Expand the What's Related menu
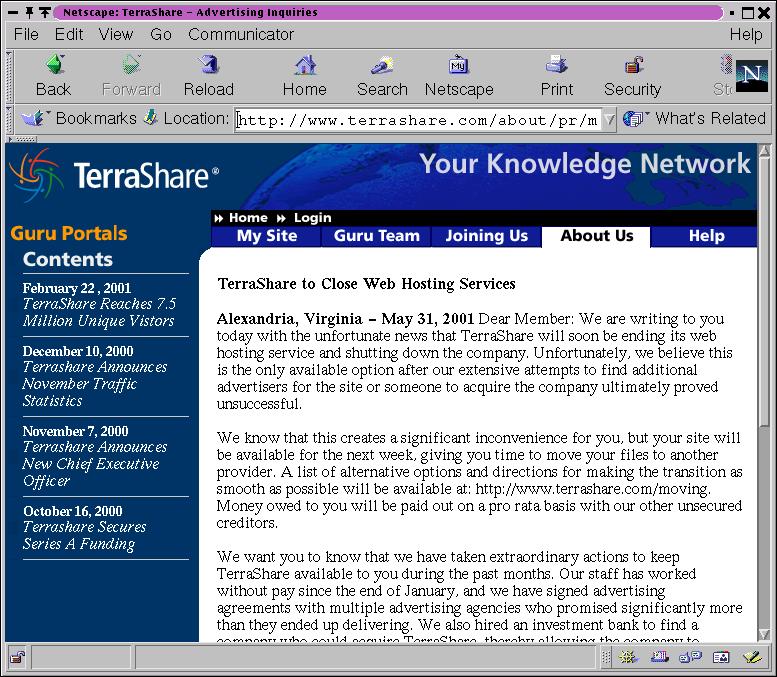This screenshot has width=777, height=677. [696, 119]
